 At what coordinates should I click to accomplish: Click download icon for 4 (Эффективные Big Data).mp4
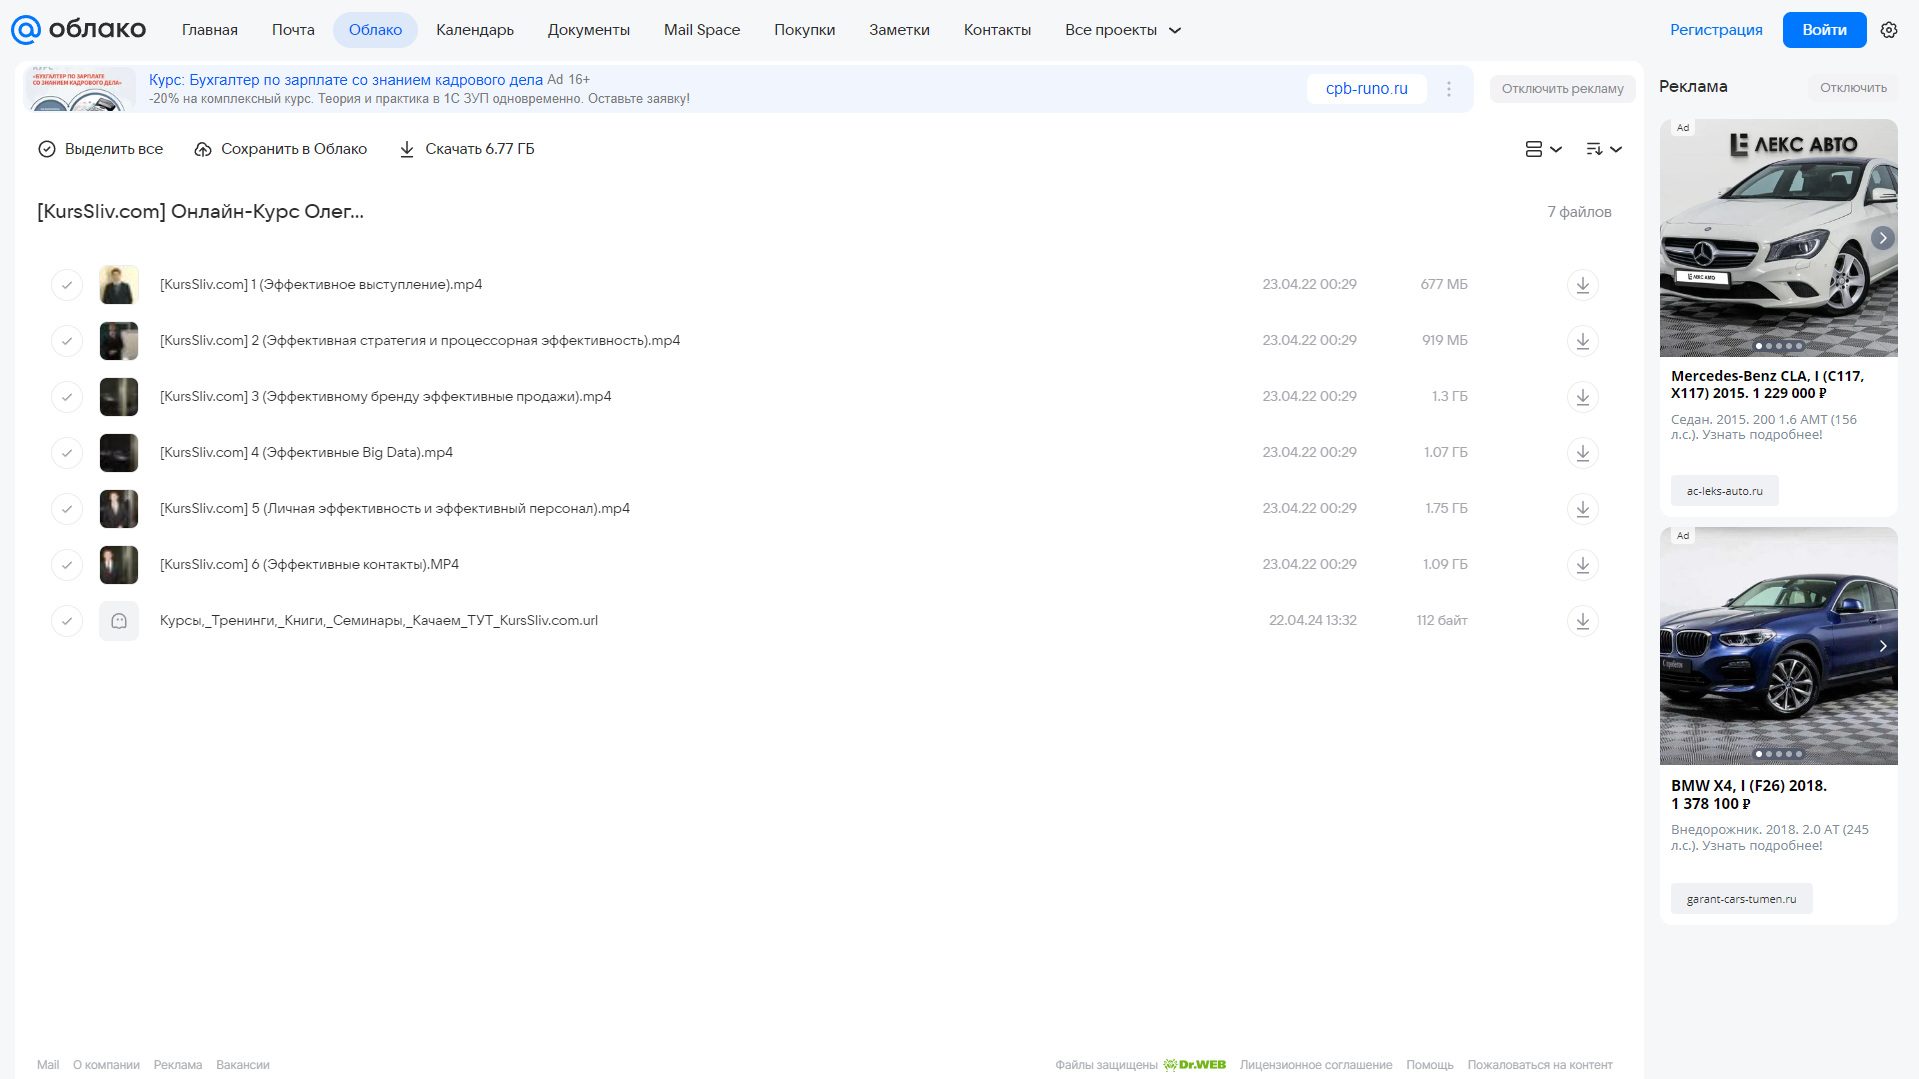point(1582,453)
